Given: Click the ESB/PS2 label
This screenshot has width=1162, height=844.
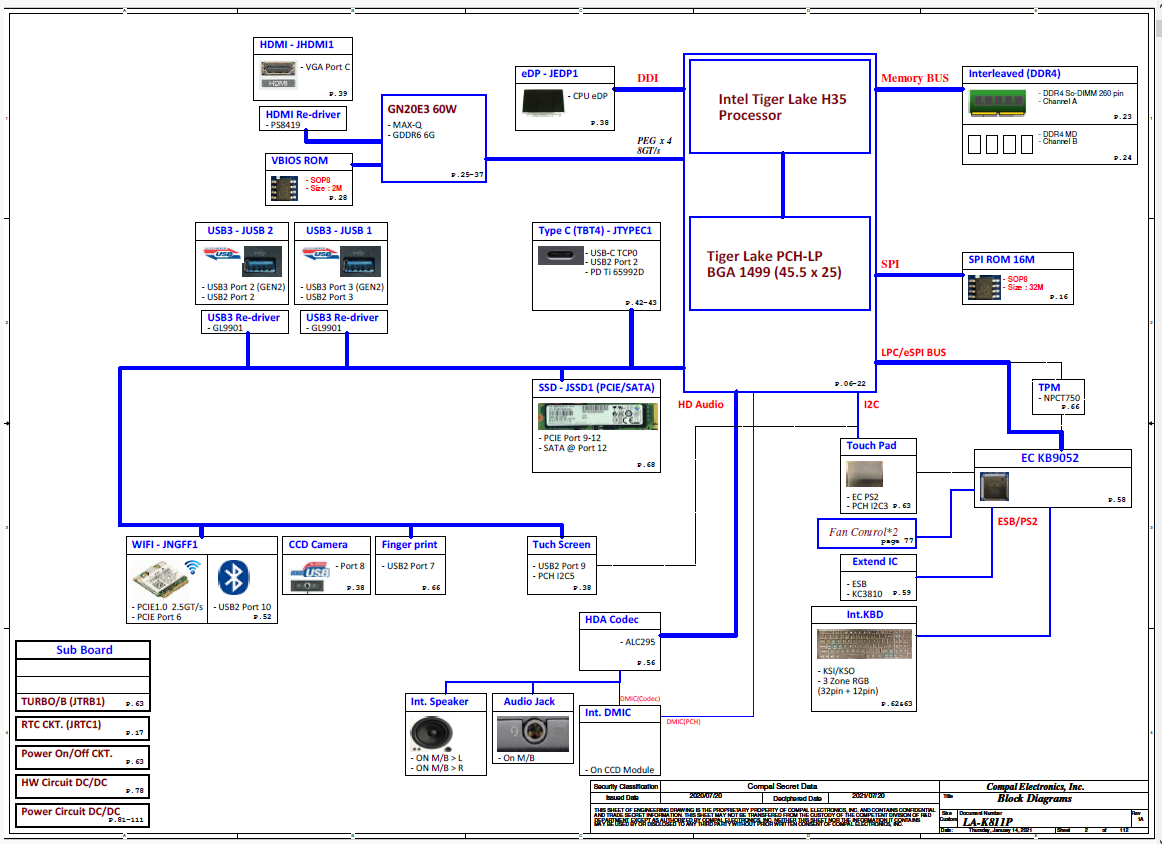Looking at the screenshot, I should pos(1017,522).
